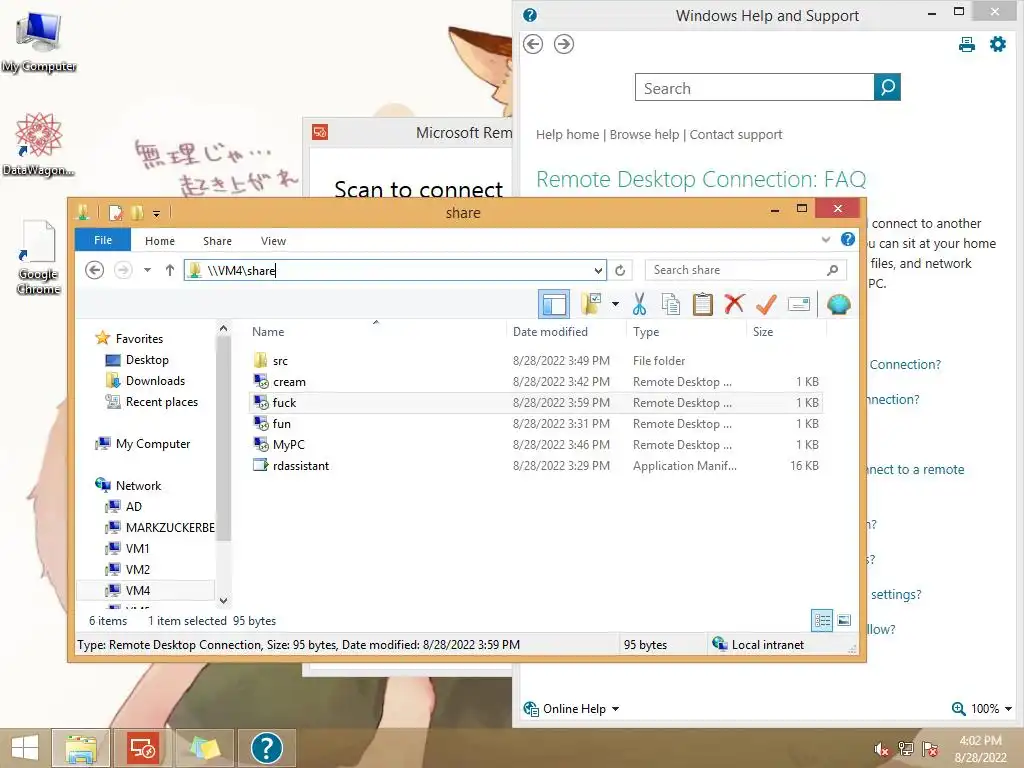1024x768 pixels.
Task: Open the Browse help link
Action: 644,135
